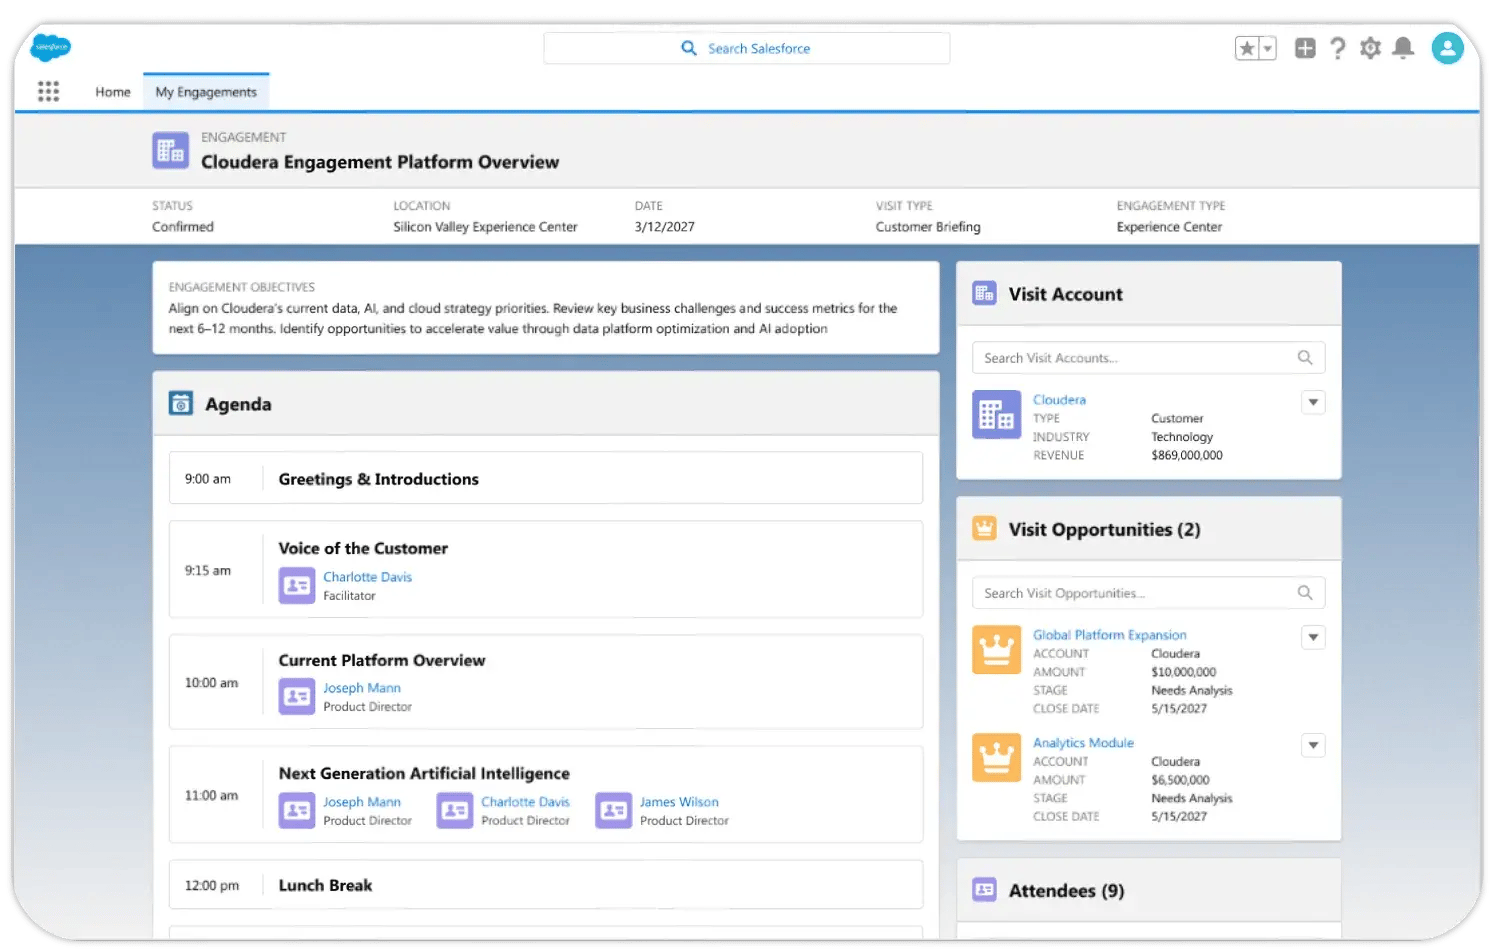
Task: Expand the Cloudera account actions dropdown
Action: pyautogui.click(x=1314, y=402)
